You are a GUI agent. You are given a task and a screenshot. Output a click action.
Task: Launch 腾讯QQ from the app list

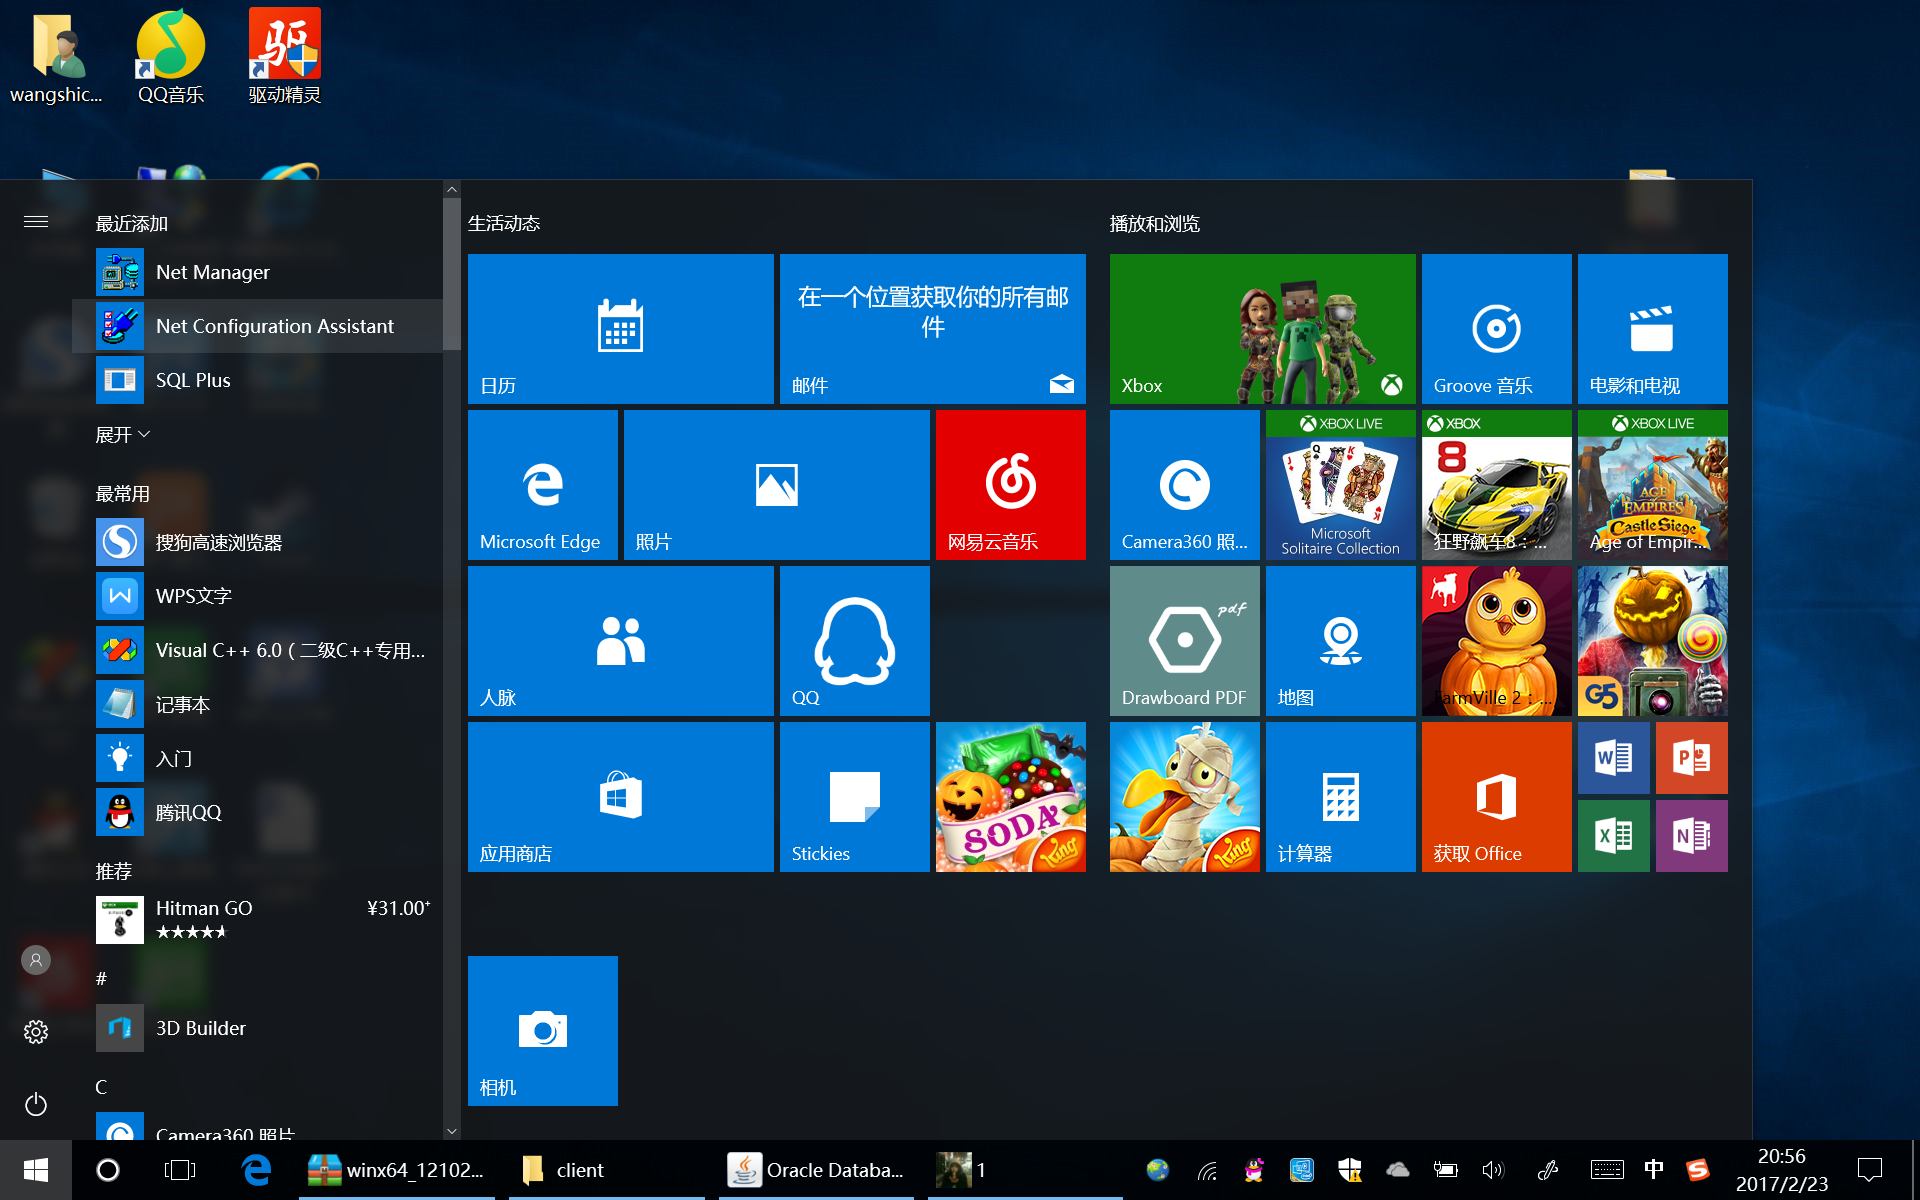click(x=257, y=812)
